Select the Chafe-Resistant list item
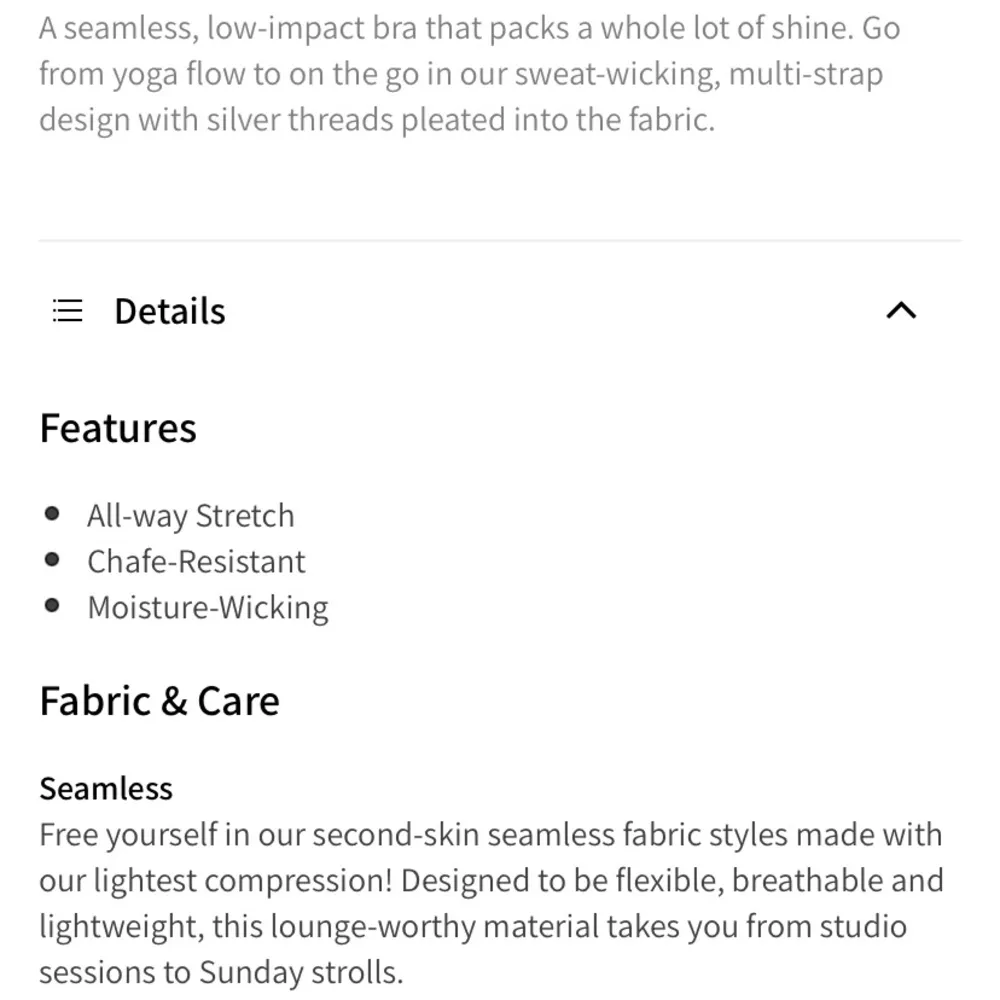The image size is (1000, 1000). pos(196,560)
